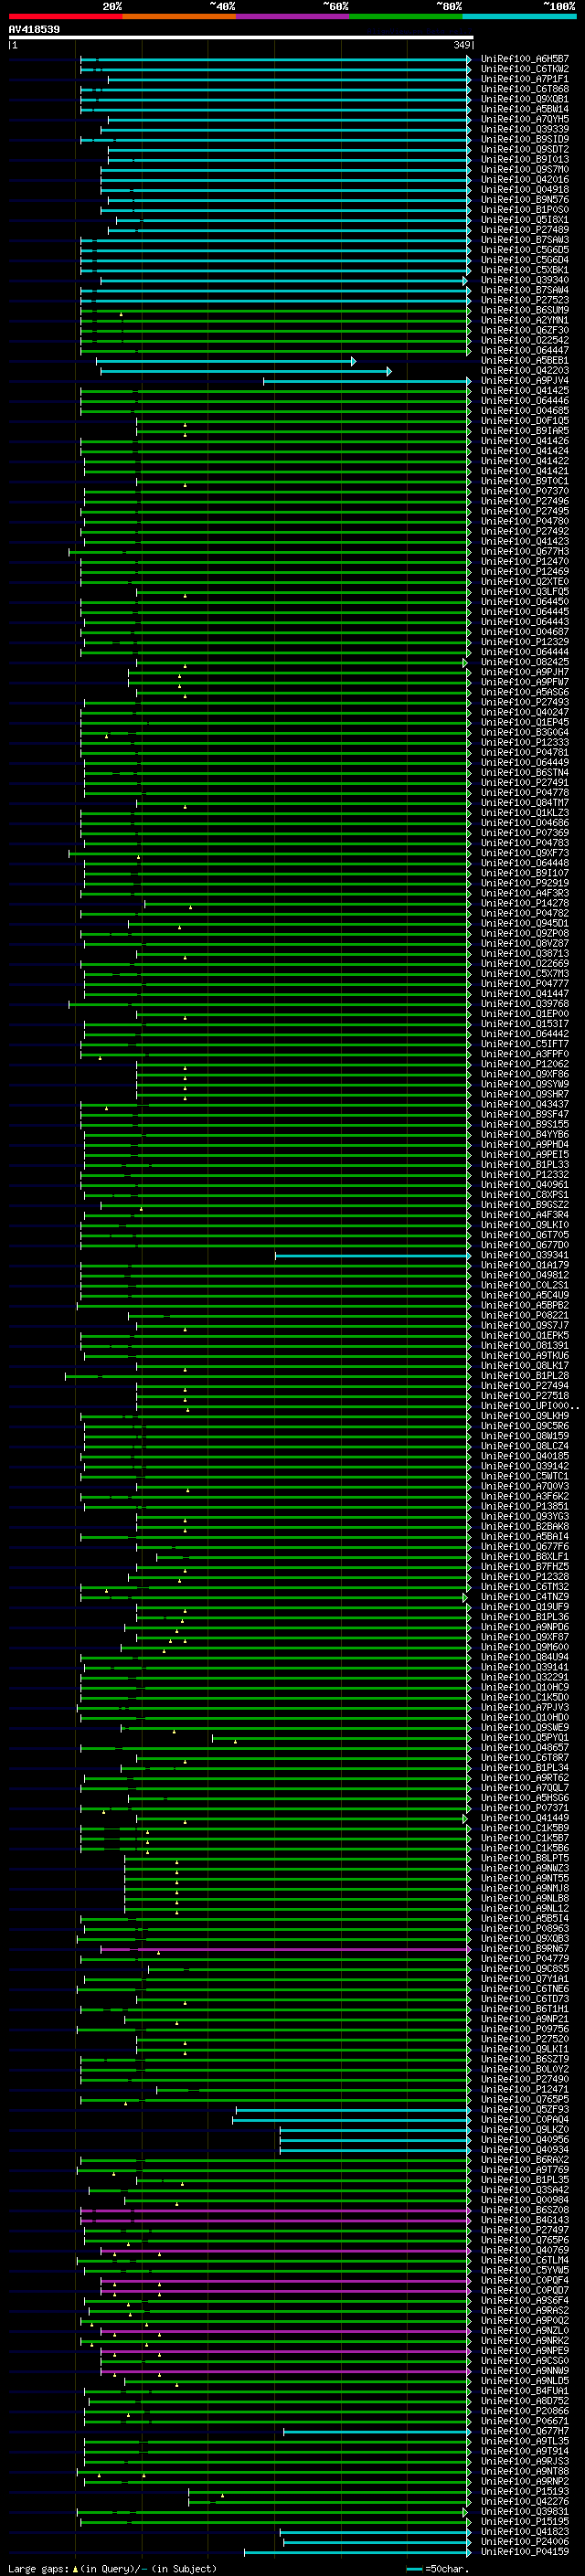Open hit UniRef100_A7P1F1

tap(524, 79)
